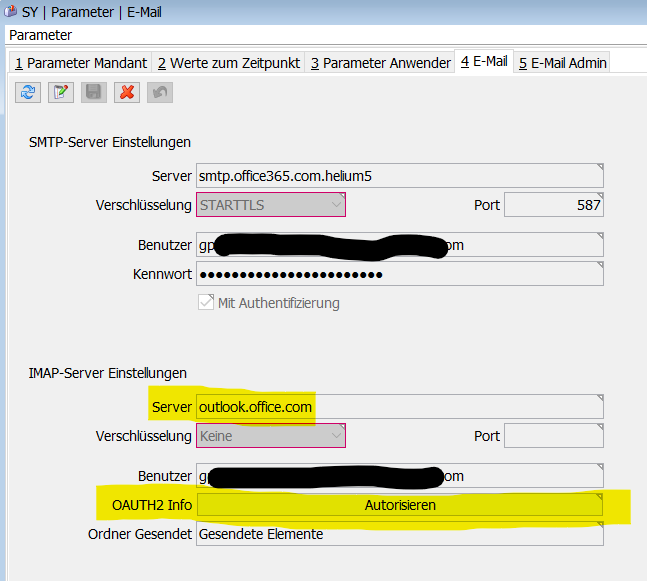This screenshot has width=647, height=581.
Task: Click the SMTP Port field showing 587
Action: [x=553, y=205]
